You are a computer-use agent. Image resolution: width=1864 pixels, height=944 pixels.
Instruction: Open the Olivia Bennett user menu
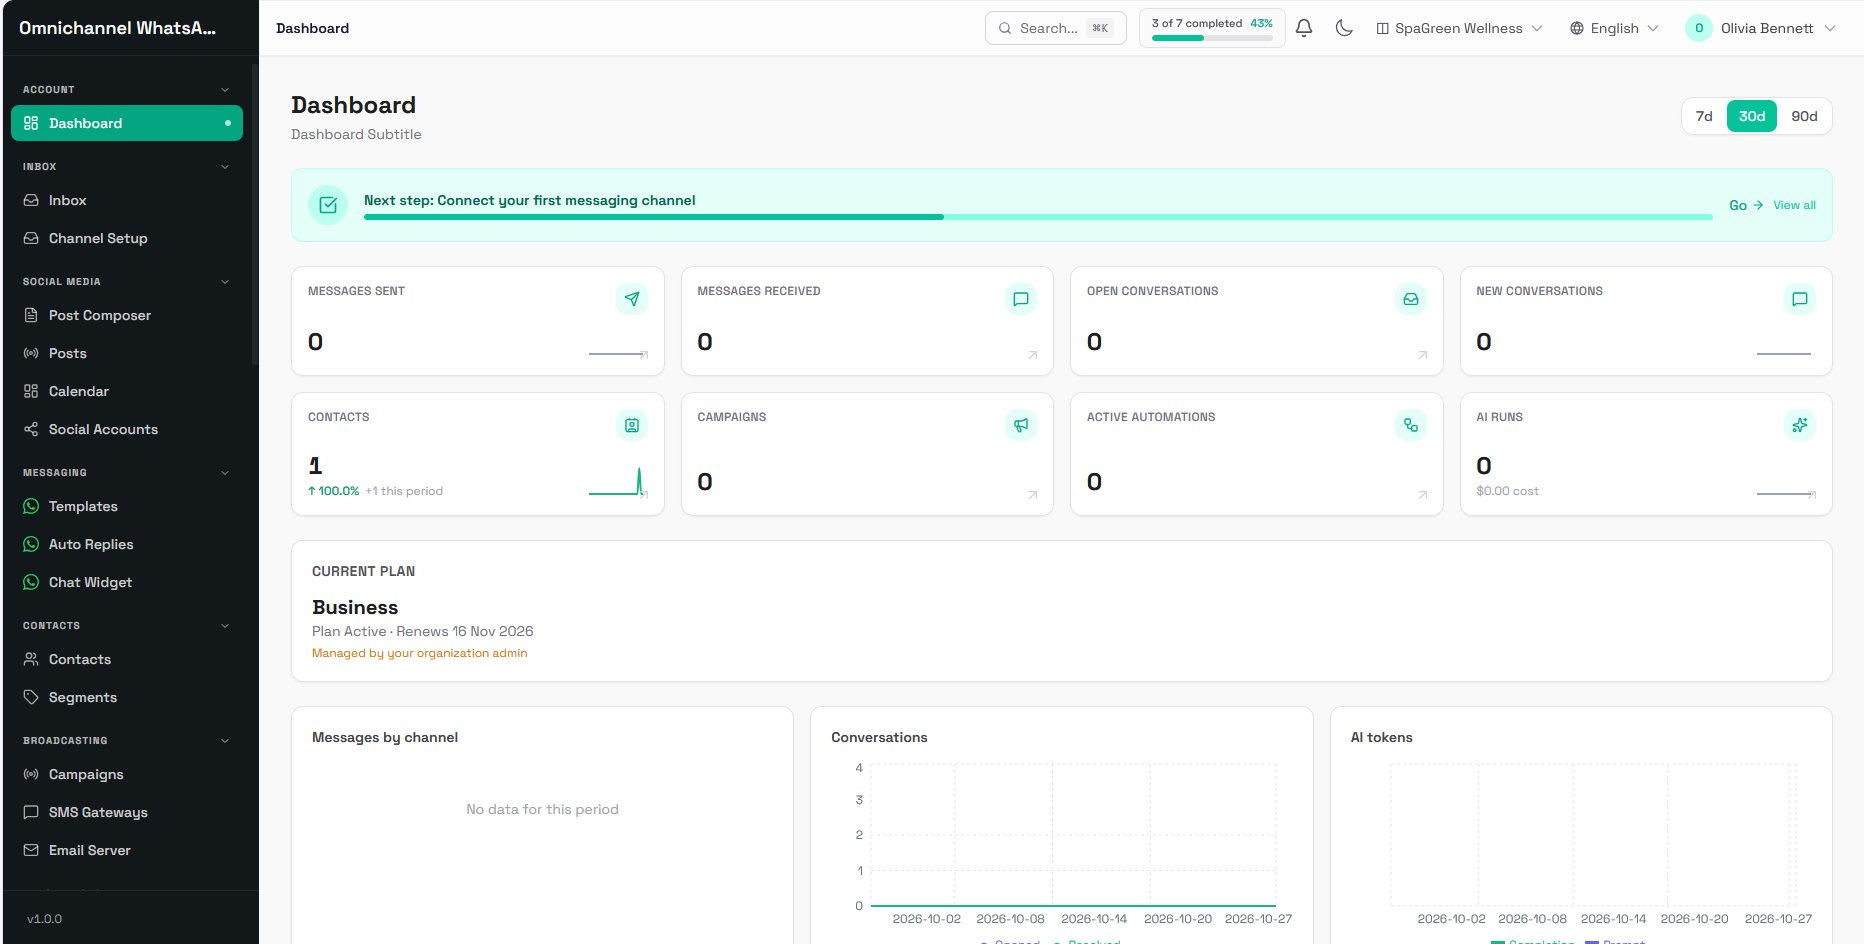[x=1760, y=28]
